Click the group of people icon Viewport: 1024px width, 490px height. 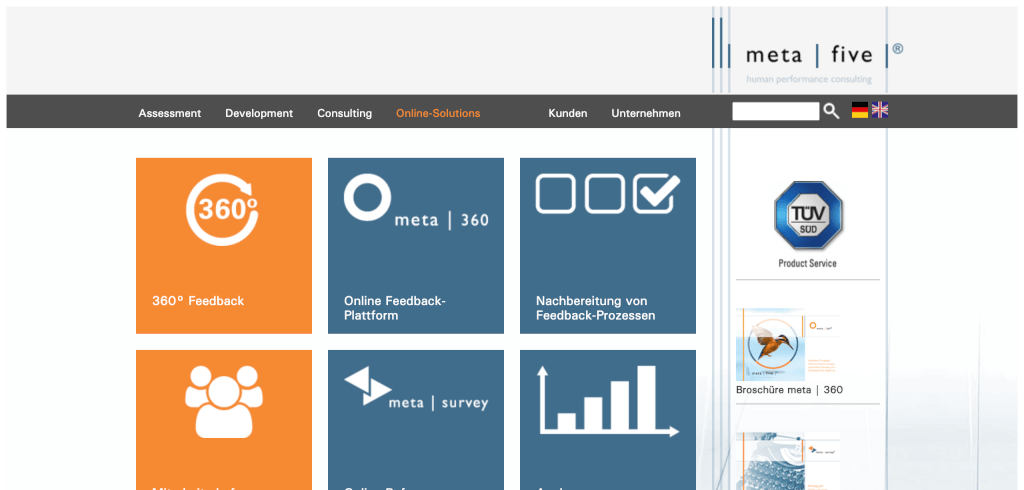(224, 401)
